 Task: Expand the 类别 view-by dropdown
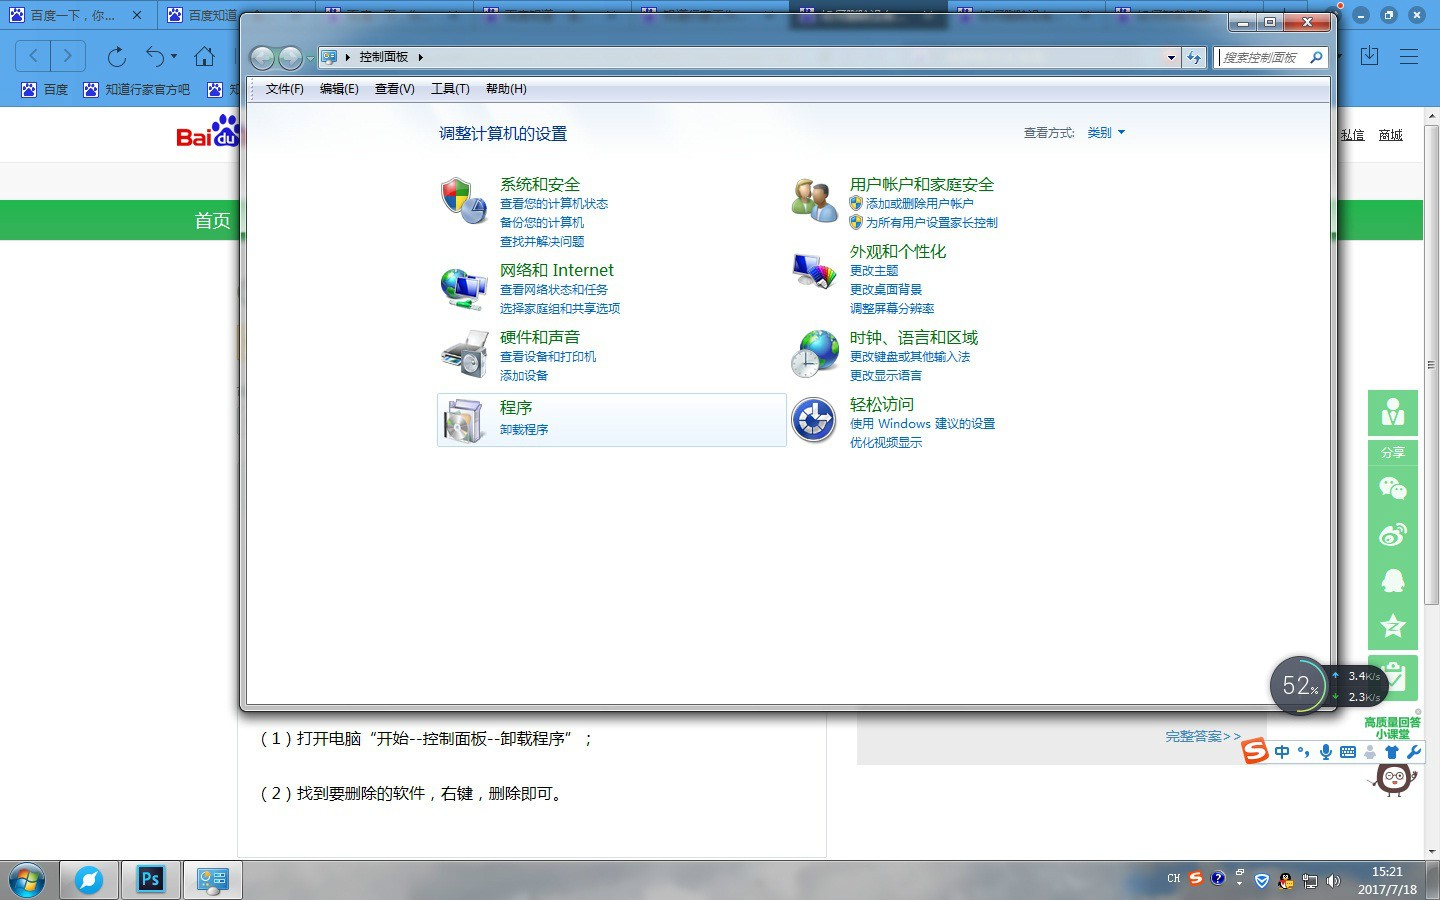1106,133
